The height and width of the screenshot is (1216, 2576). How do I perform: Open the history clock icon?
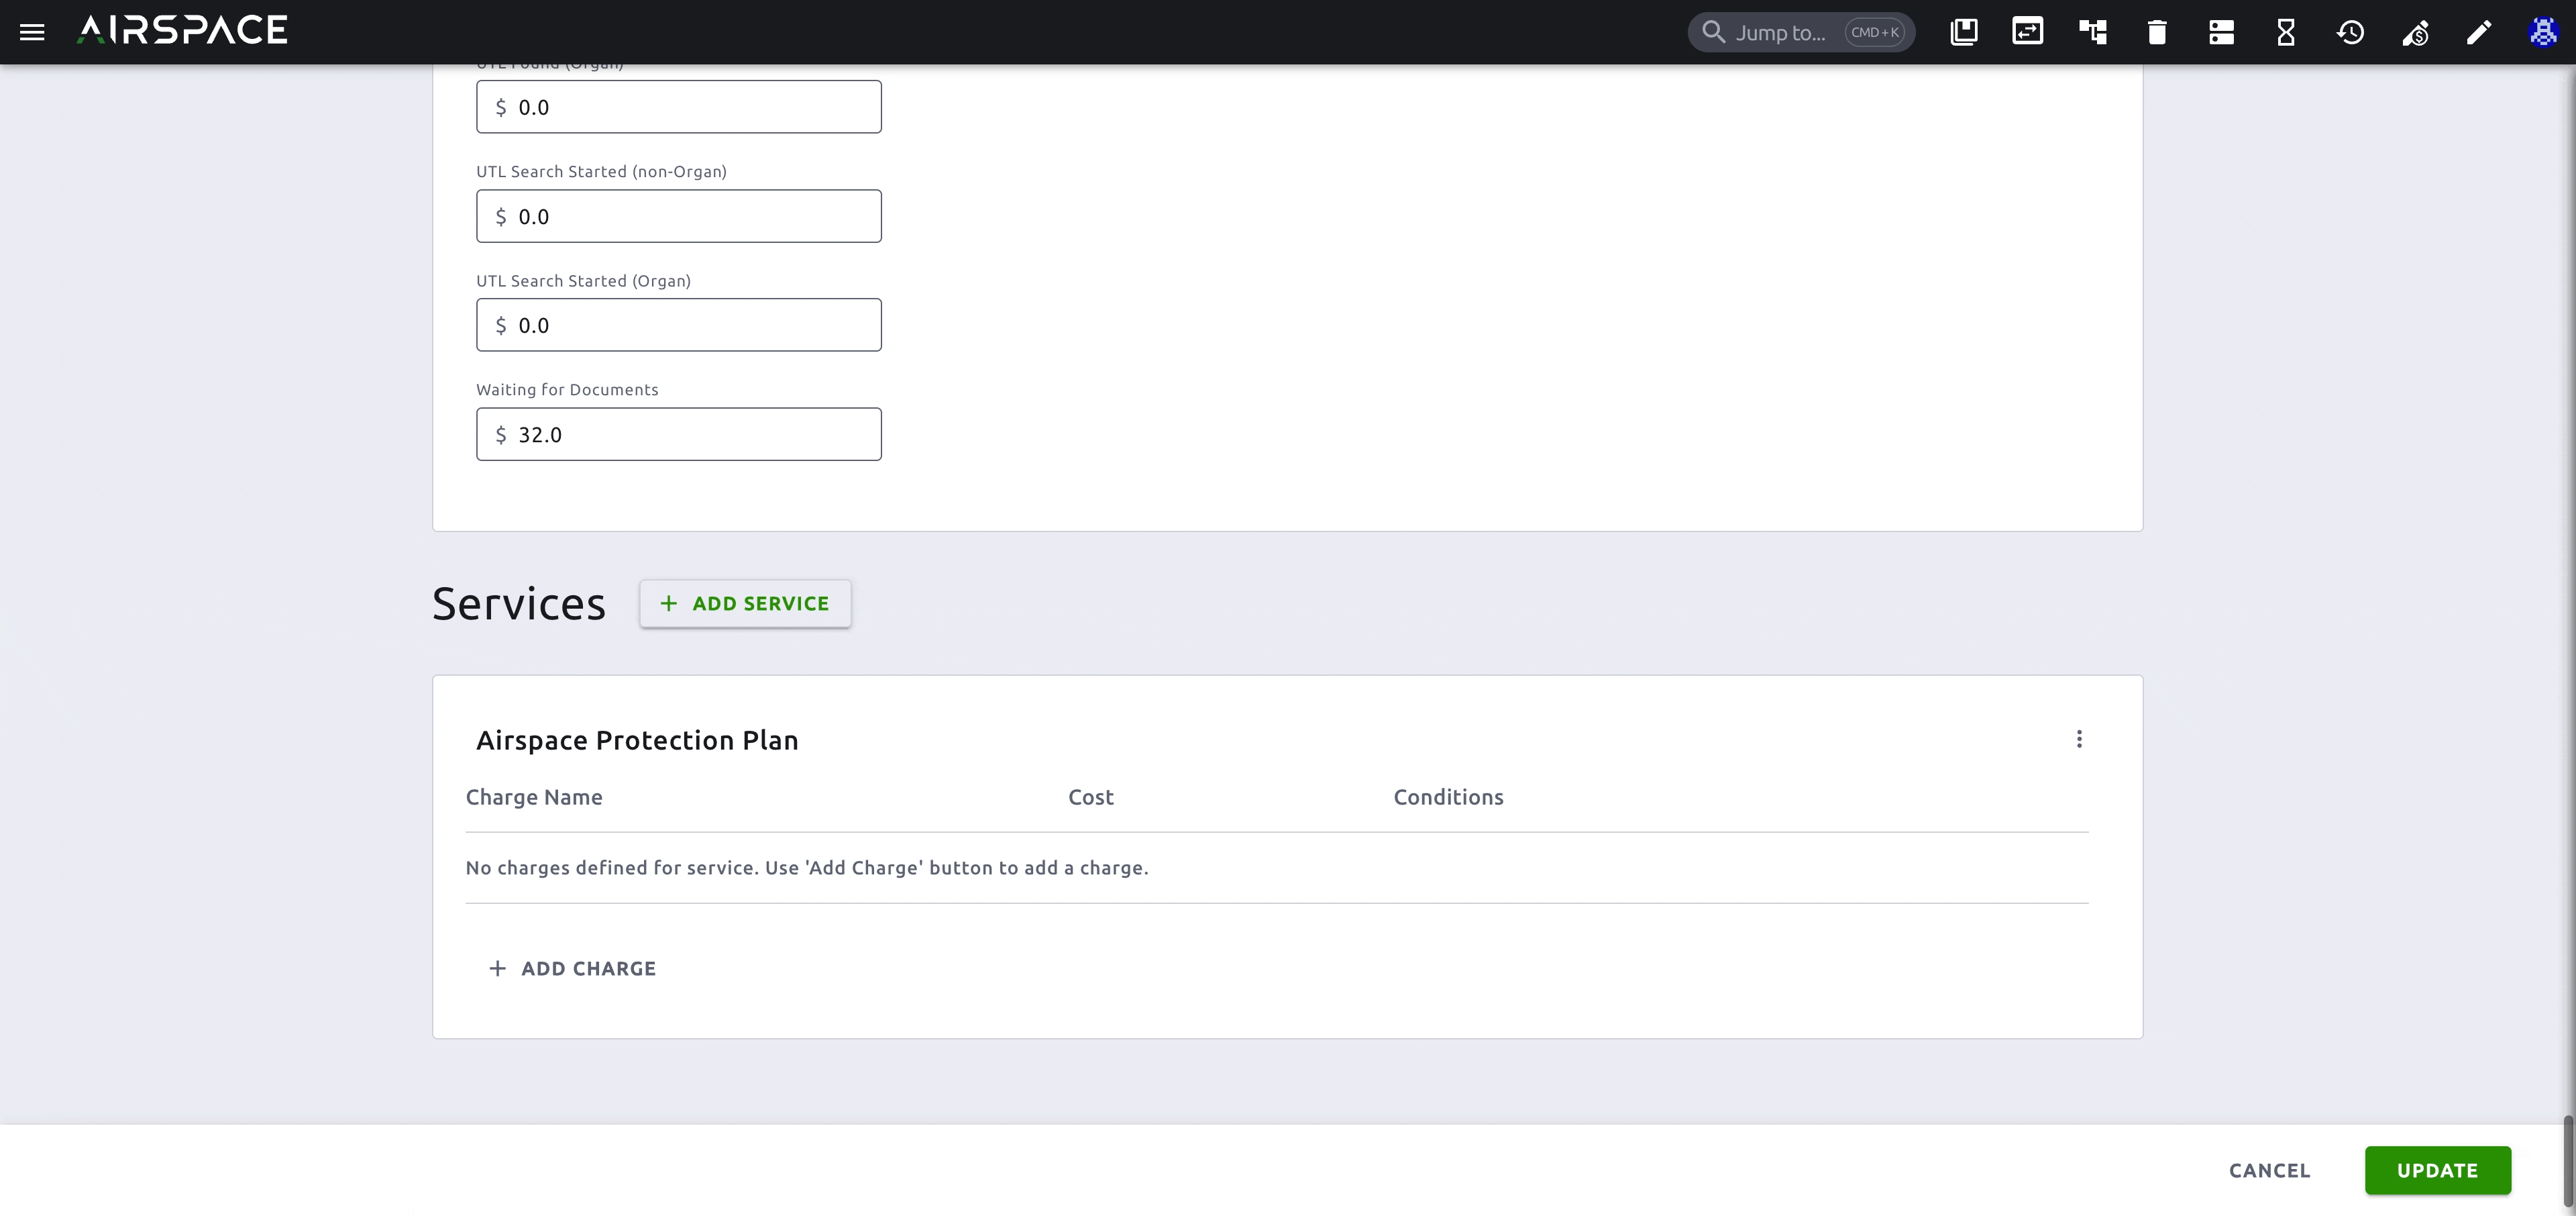coord(2350,32)
